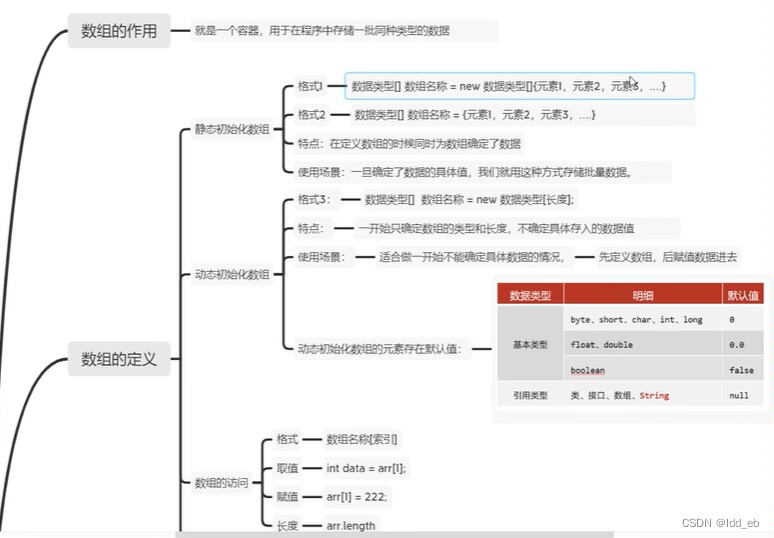Click the 格式 label under 数组的访问
774x538 pixels.
(287, 439)
